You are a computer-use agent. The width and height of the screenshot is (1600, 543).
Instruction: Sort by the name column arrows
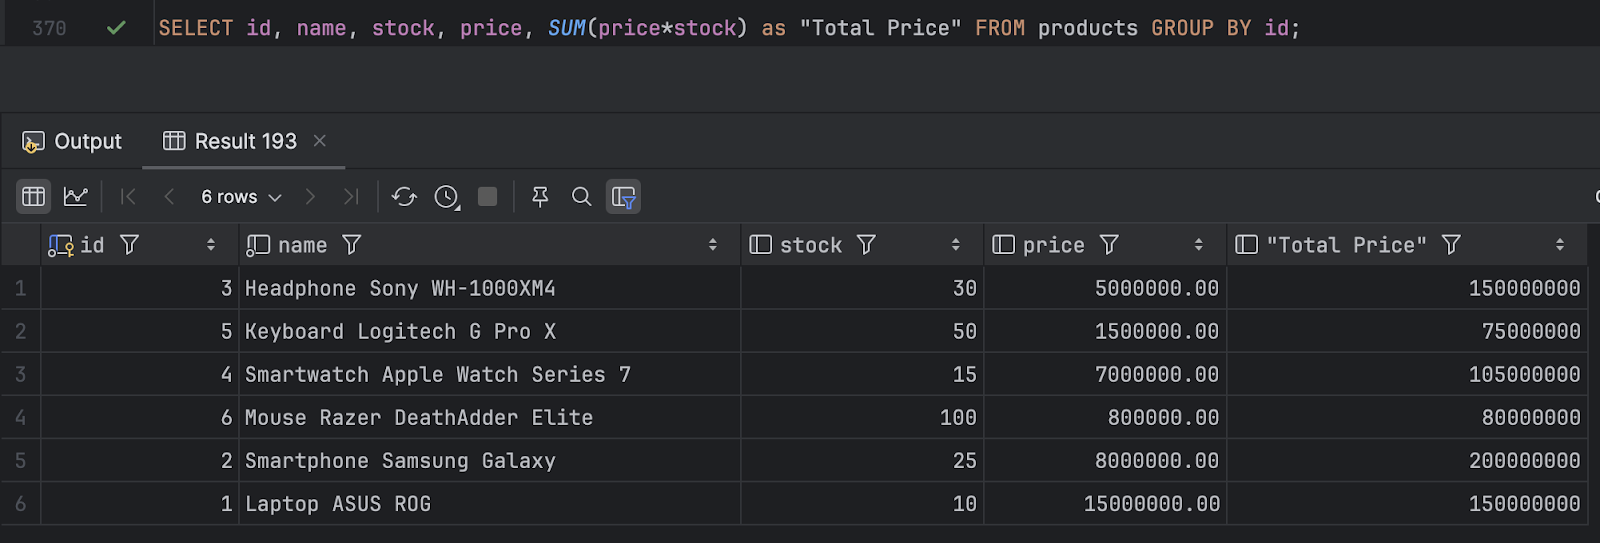point(713,245)
